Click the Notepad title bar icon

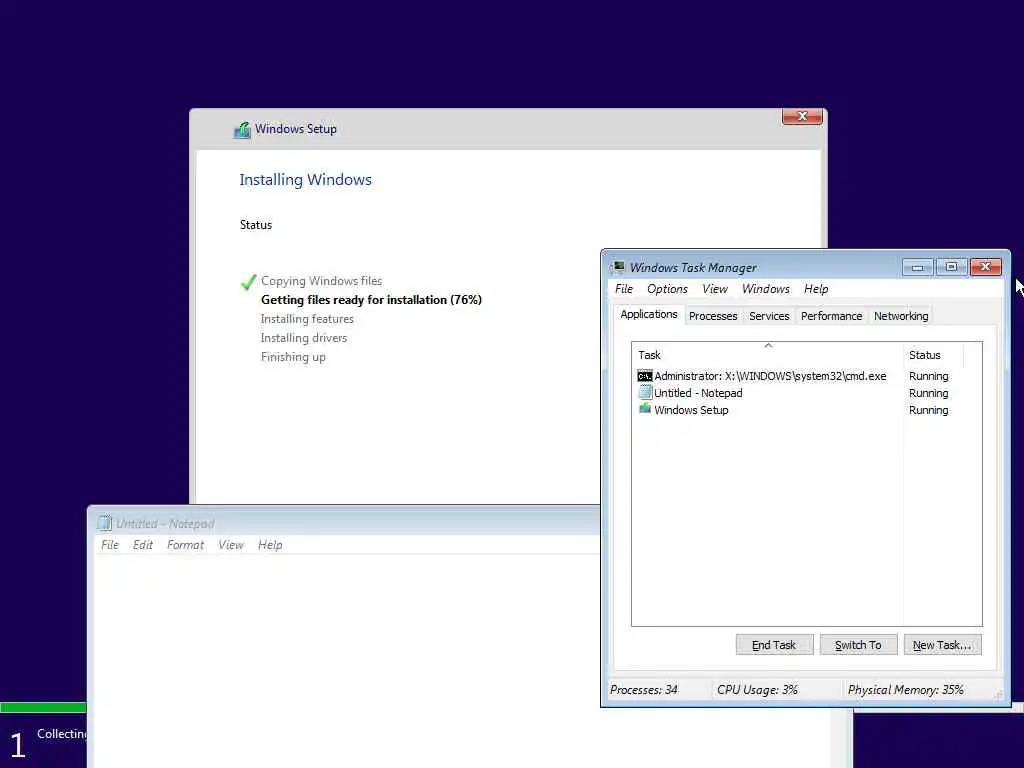[104, 523]
